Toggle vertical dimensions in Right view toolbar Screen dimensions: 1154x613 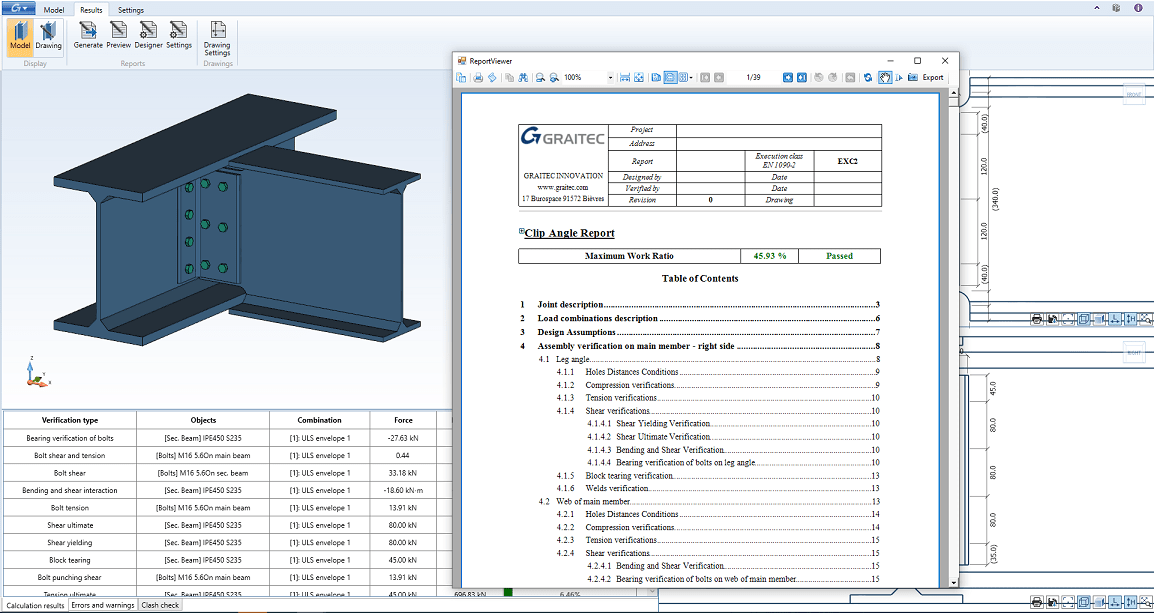pyautogui.click(x=1130, y=602)
